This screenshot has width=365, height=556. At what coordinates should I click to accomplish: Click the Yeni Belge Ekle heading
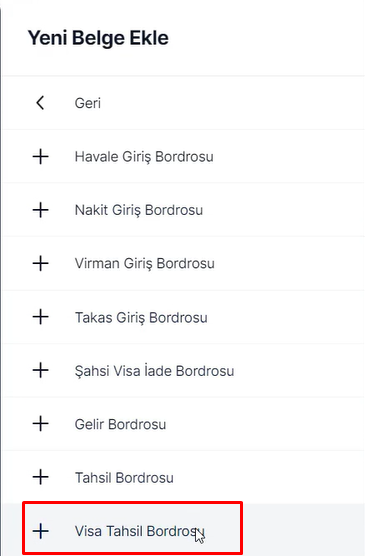click(98, 38)
